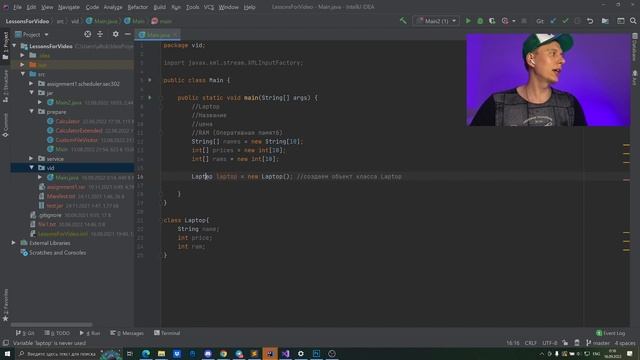Open Project panel settings gear
The width and height of the screenshot is (640, 360).
116,34
